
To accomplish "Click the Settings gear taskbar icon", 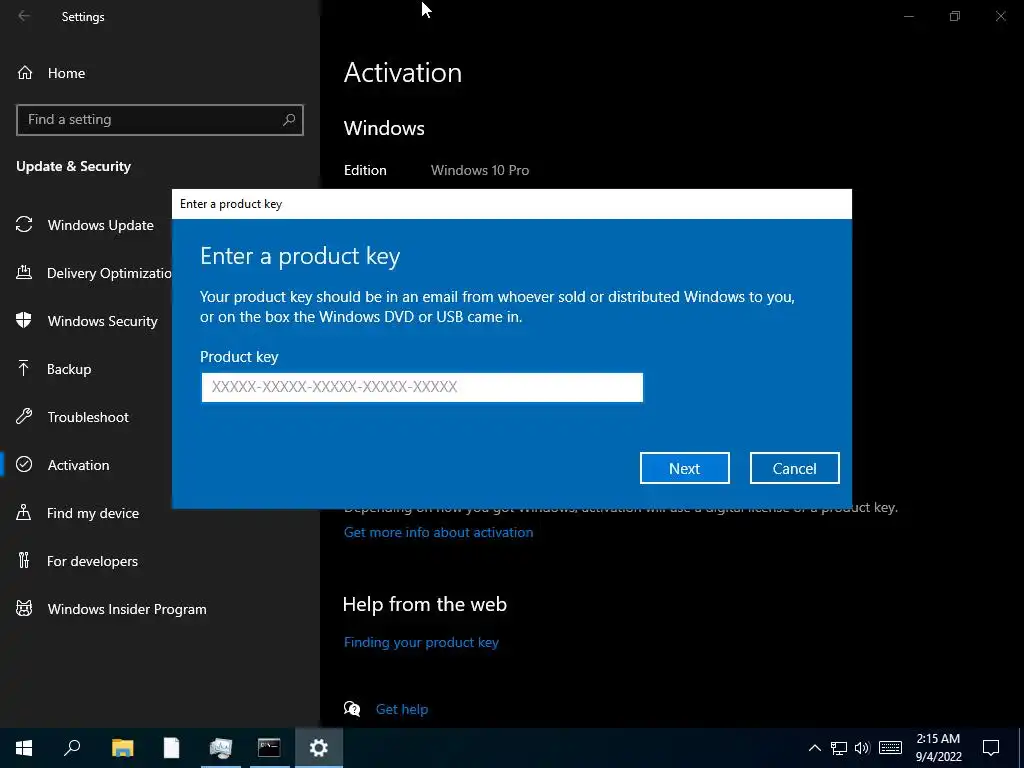I will tap(319, 748).
